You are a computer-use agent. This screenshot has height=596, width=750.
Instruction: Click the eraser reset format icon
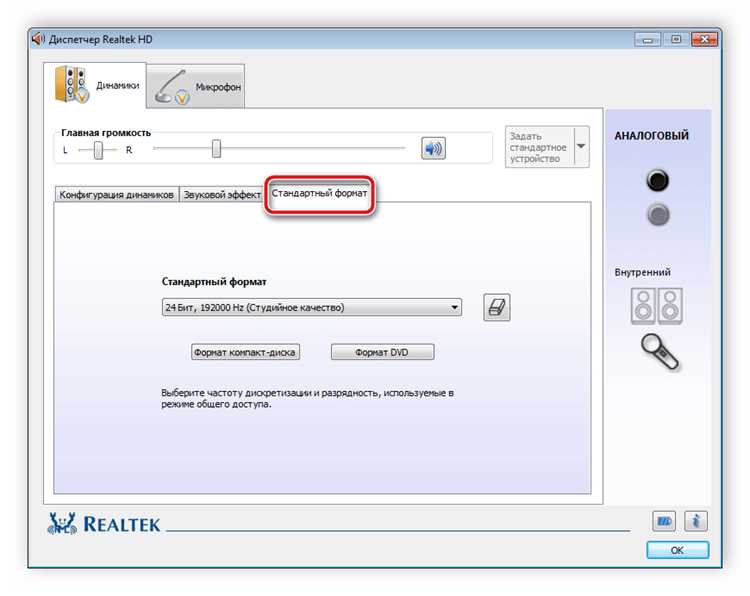point(496,307)
